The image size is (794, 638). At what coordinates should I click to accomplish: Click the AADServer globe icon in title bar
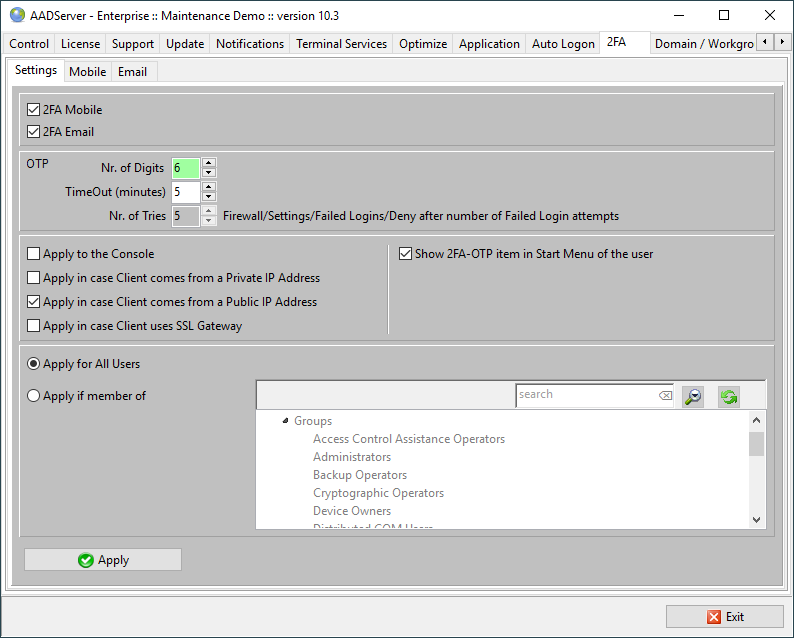pyautogui.click(x=17, y=15)
